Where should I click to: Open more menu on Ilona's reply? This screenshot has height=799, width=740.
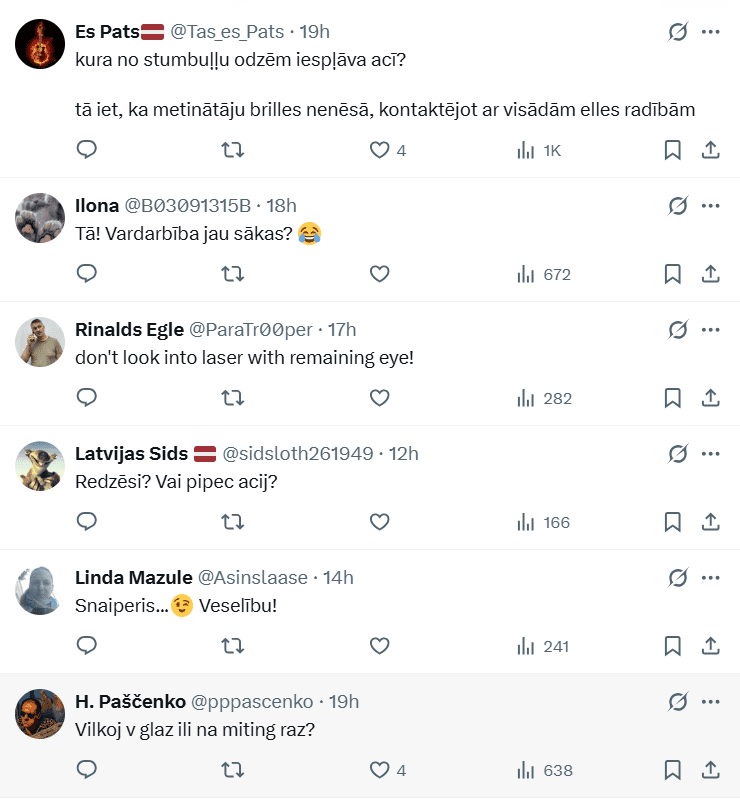coord(711,205)
